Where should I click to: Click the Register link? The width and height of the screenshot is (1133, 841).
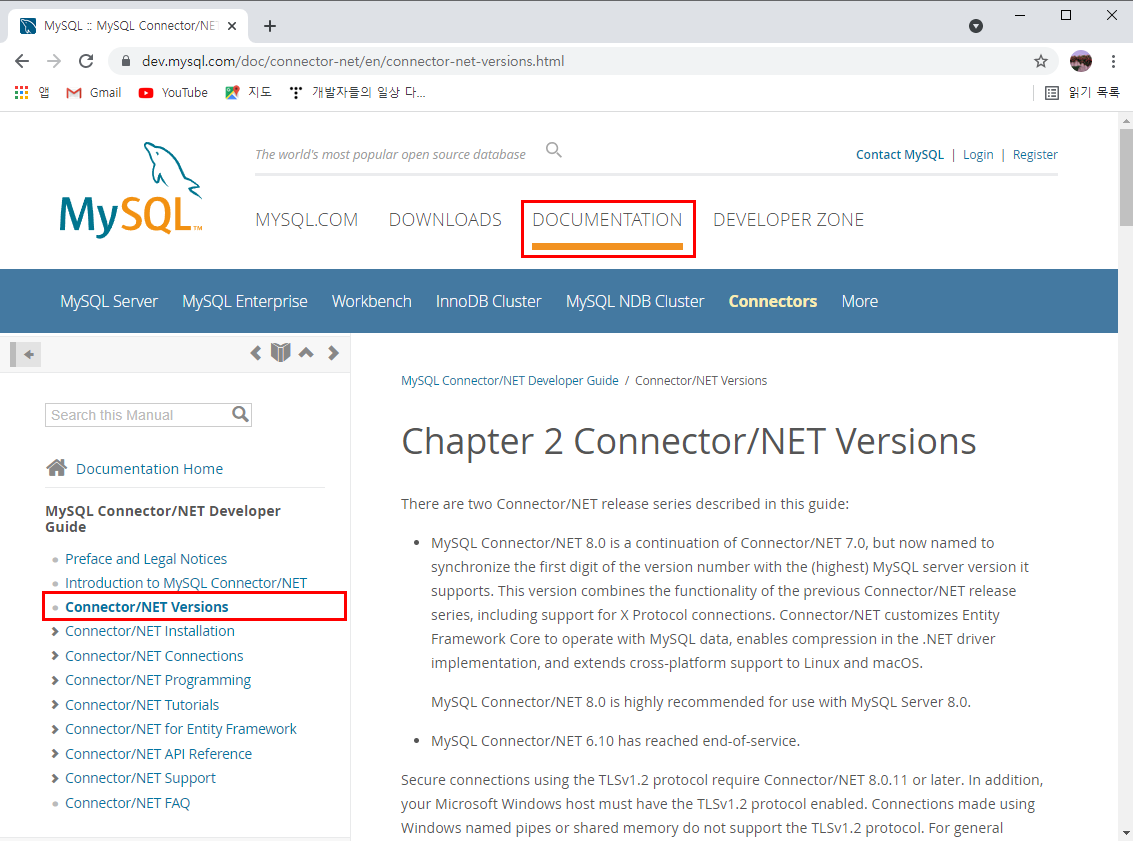(1035, 155)
